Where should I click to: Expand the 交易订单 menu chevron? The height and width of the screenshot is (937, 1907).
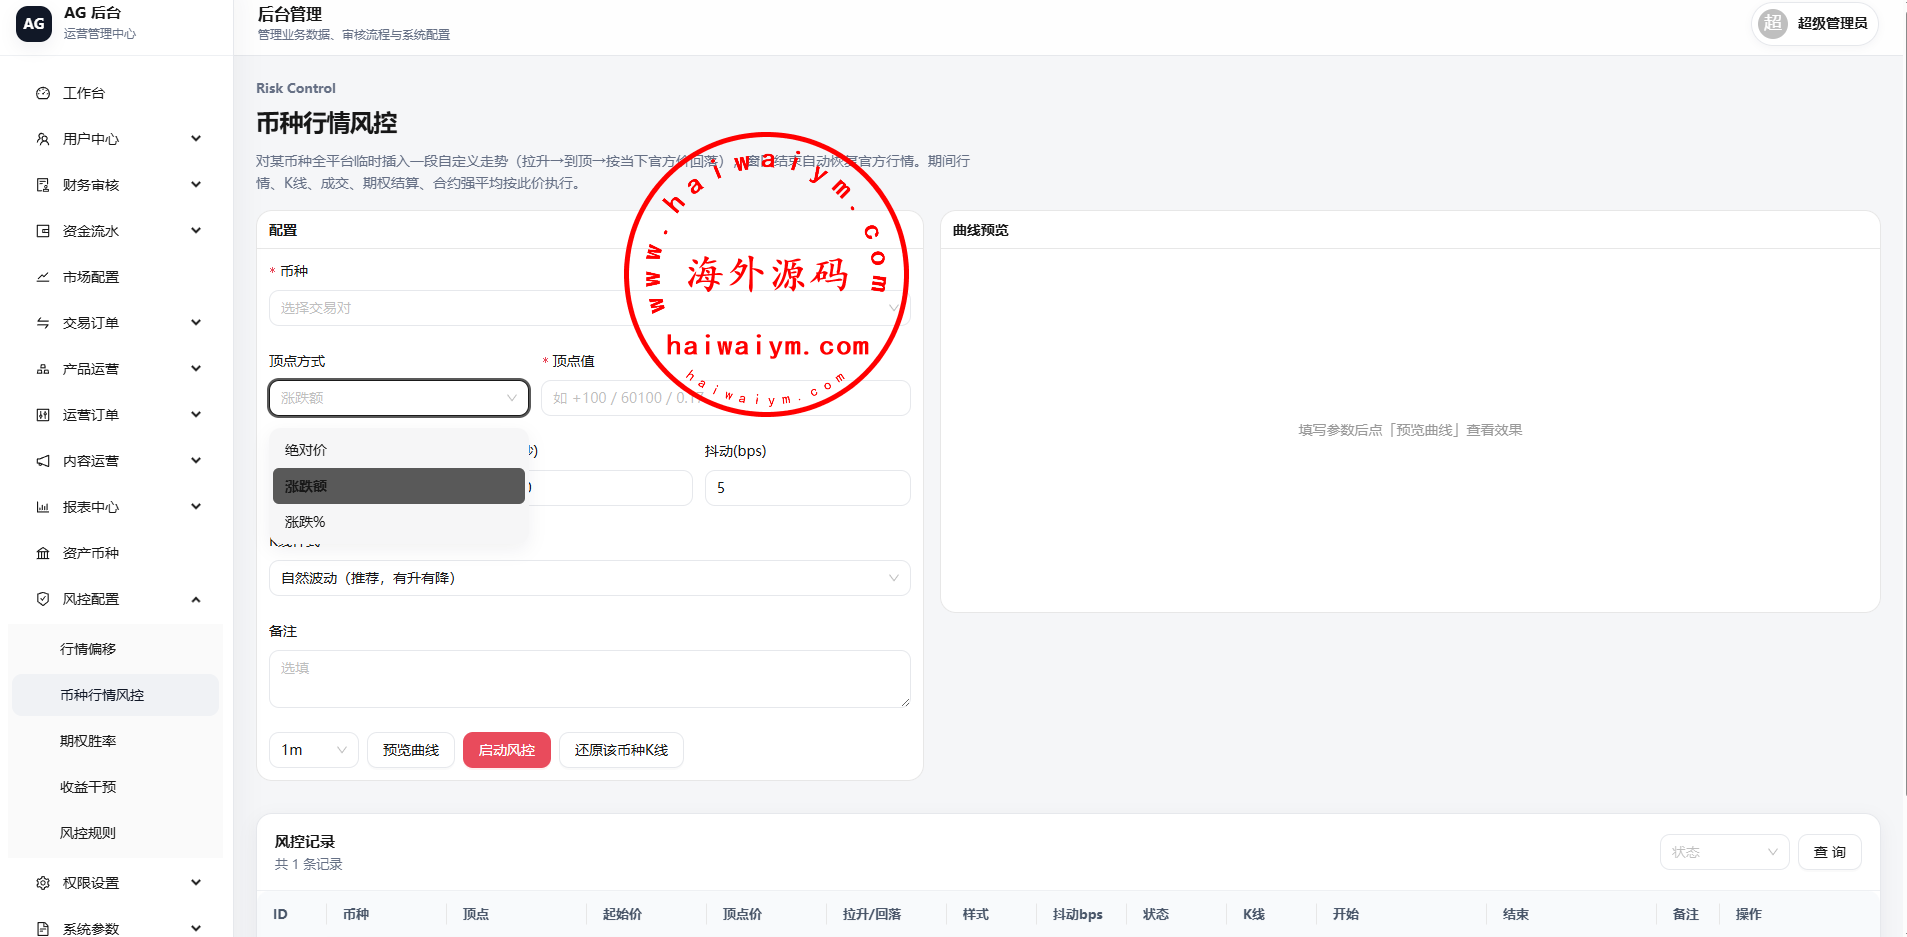[196, 323]
